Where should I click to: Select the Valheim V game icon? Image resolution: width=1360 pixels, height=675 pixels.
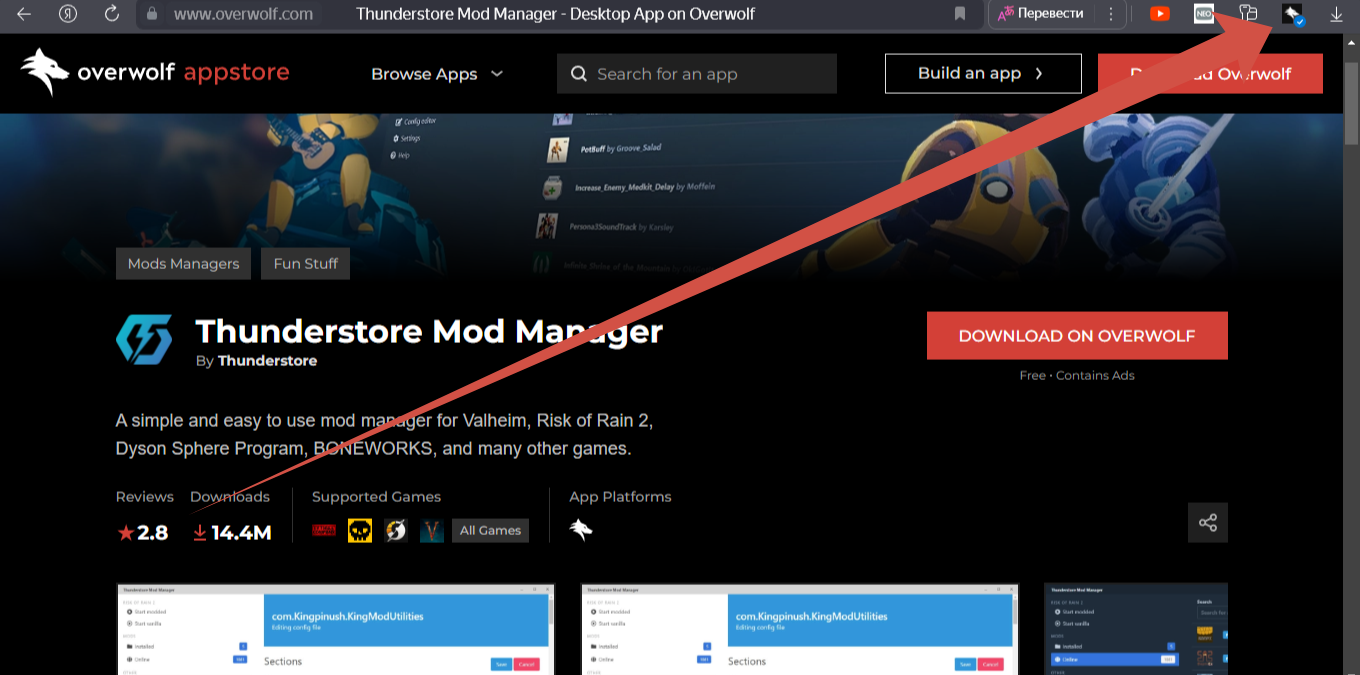coord(431,530)
